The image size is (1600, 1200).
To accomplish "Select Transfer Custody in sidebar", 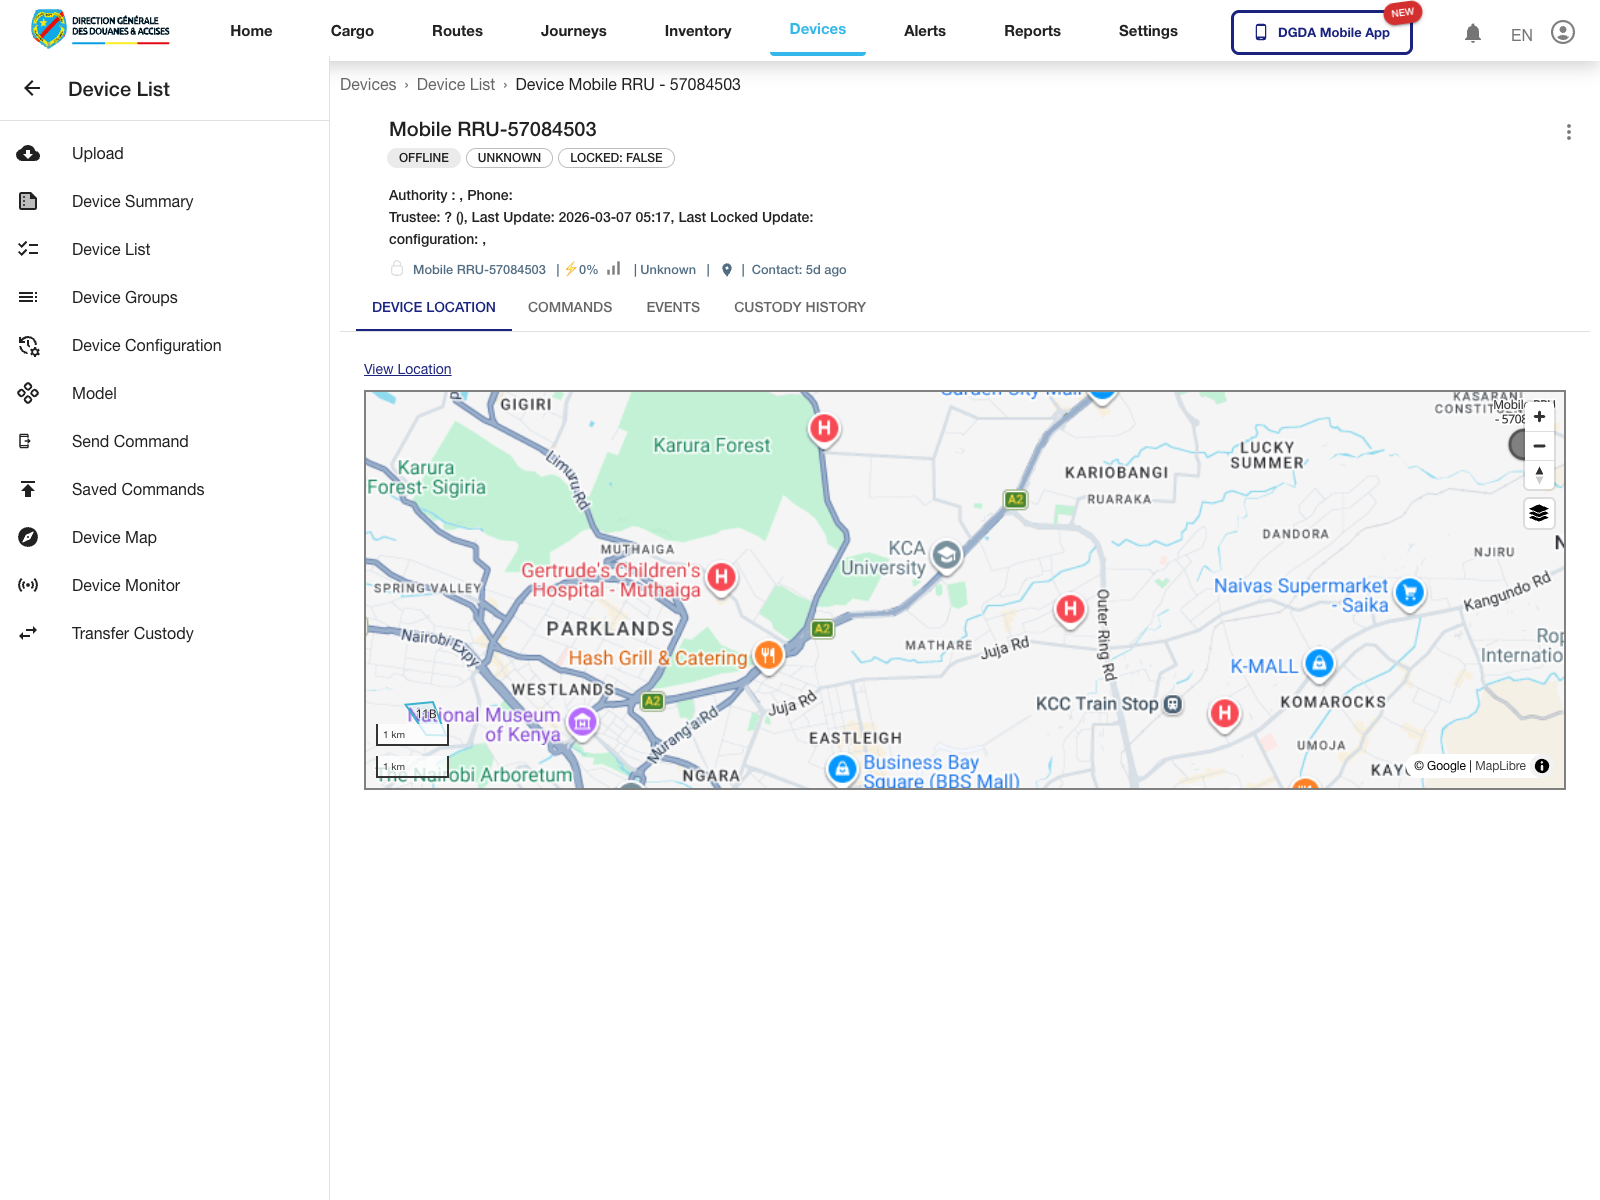I will (x=132, y=633).
